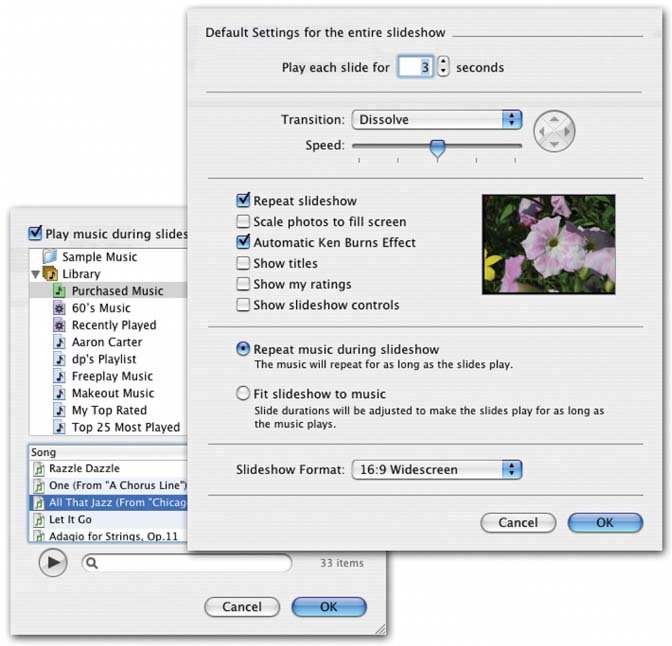This screenshot has height=646, width=672.
Task: Select the Razzle Dazzle song
Action: click(108, 469)
